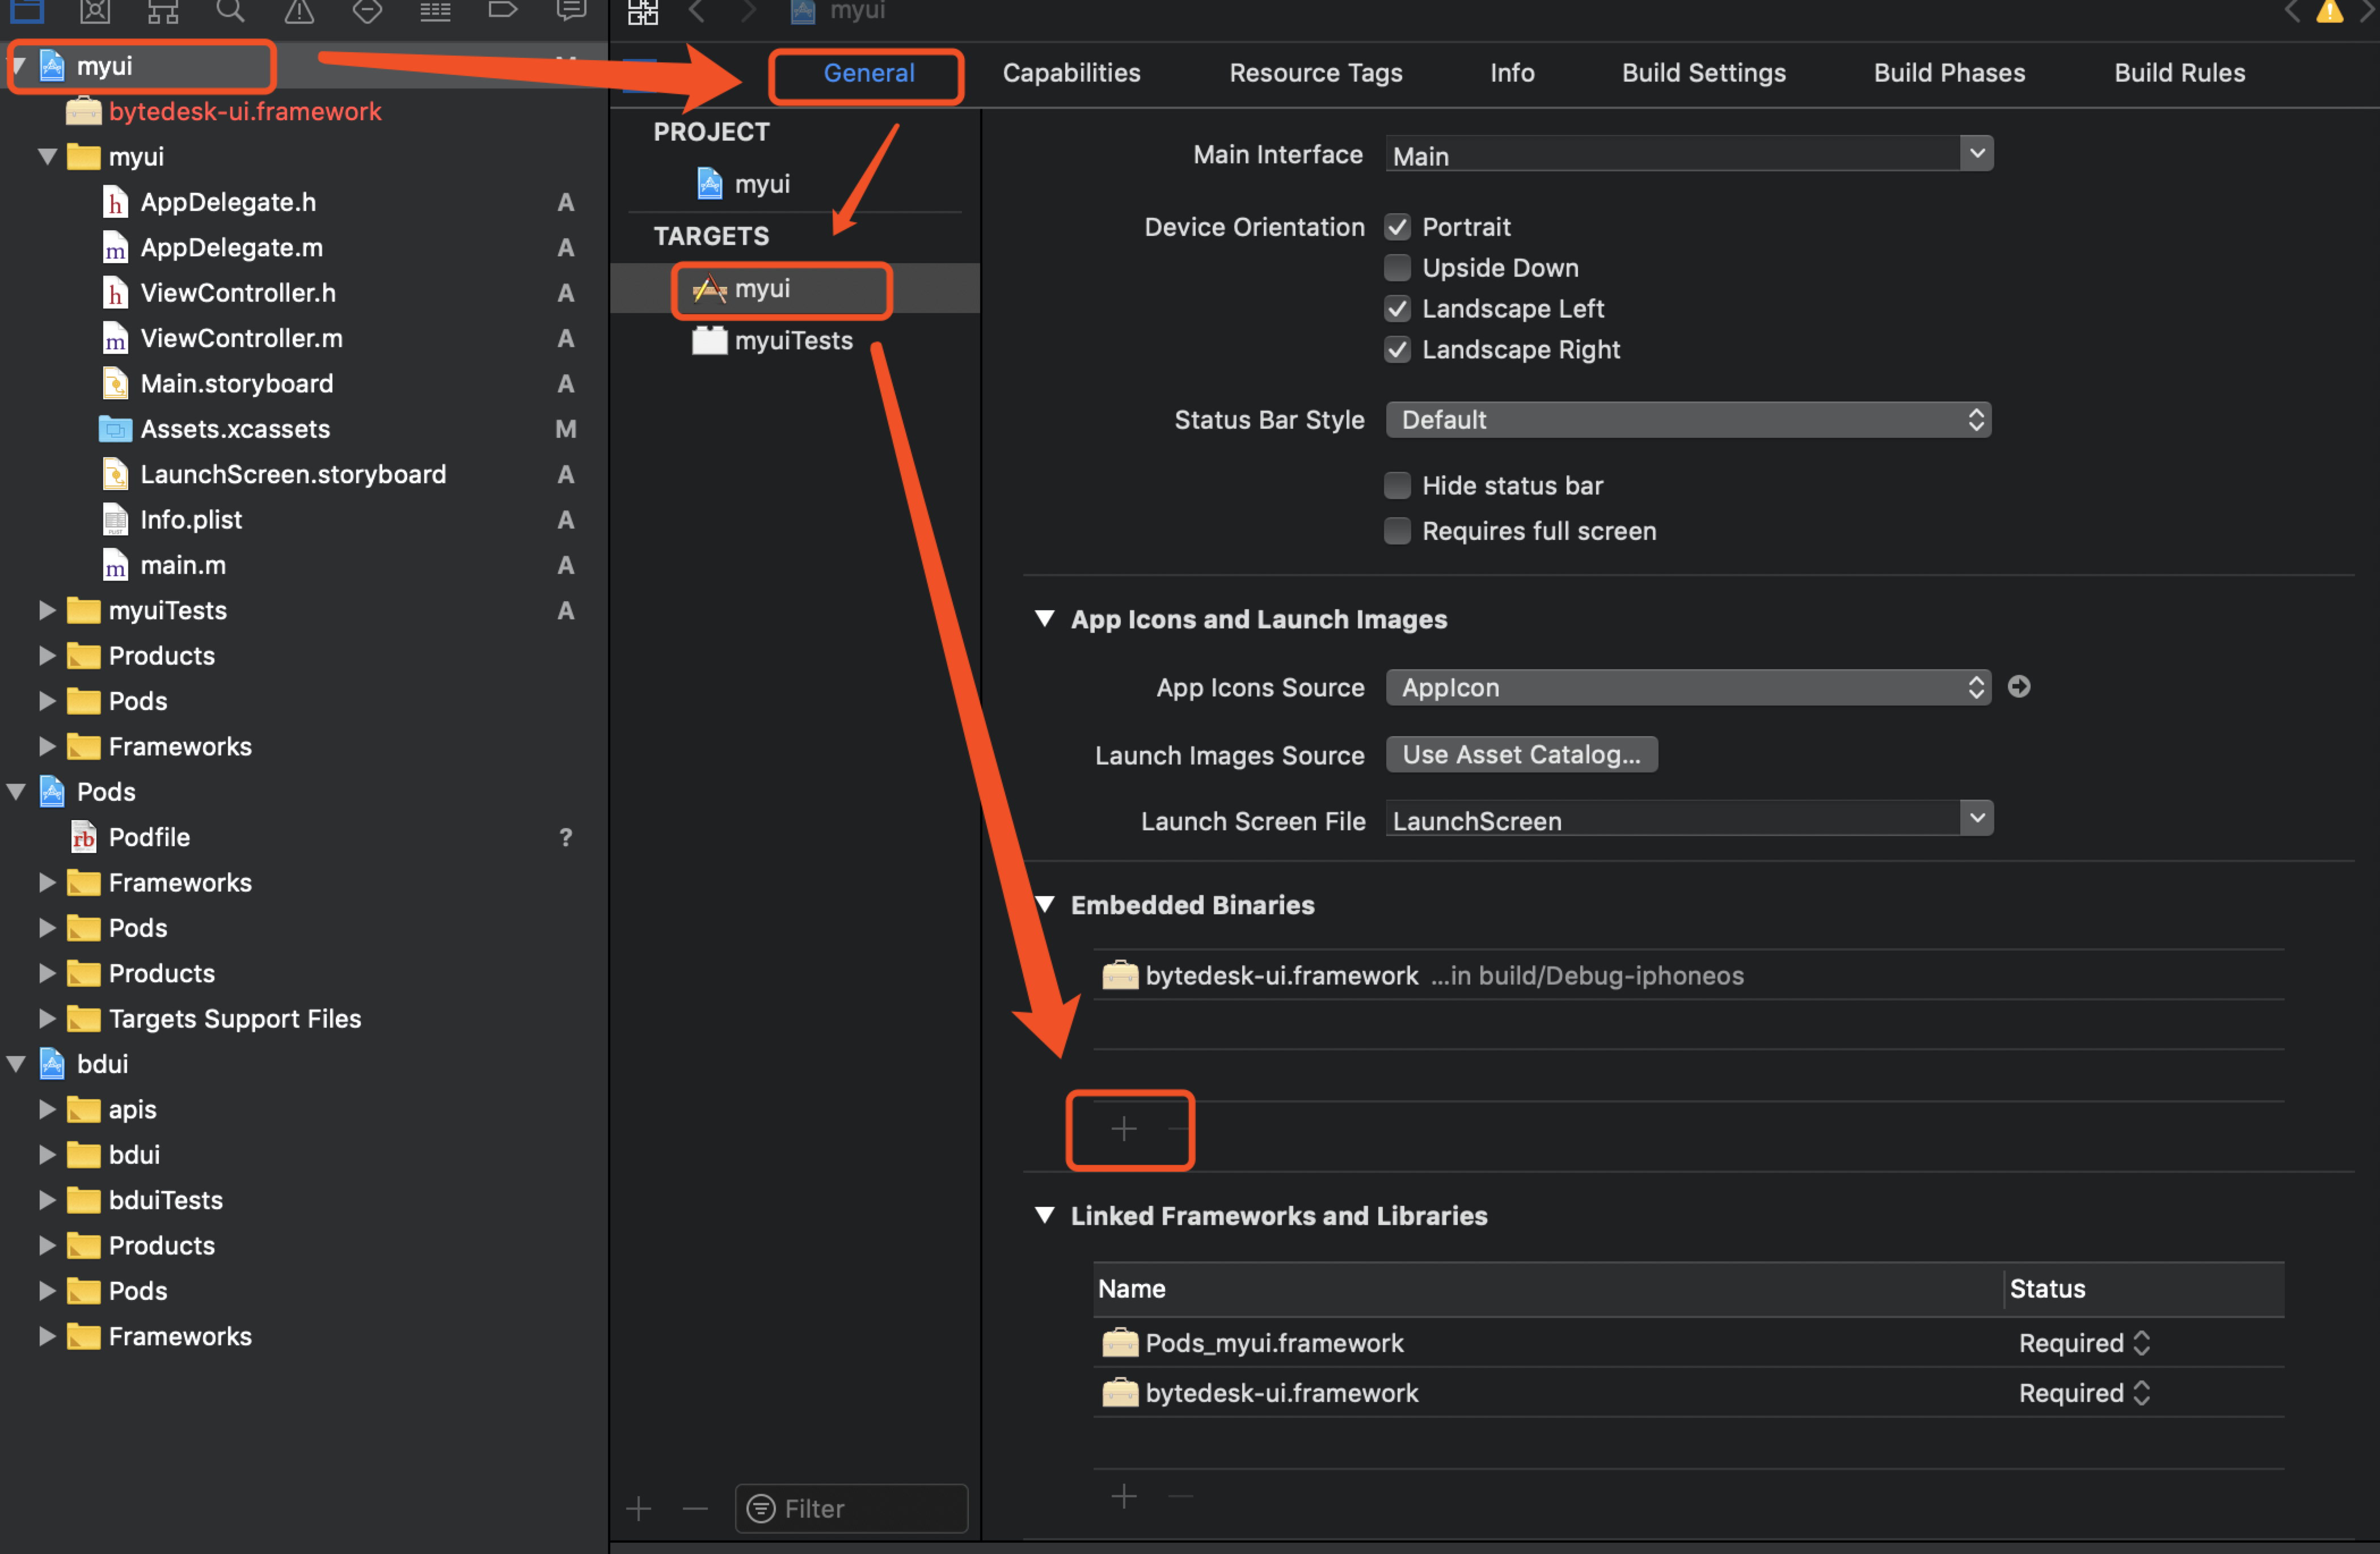This screenshot has width=2380, height=1554.
Task: Open the Find navigator magnifier icon
Action: pos(231,10)
